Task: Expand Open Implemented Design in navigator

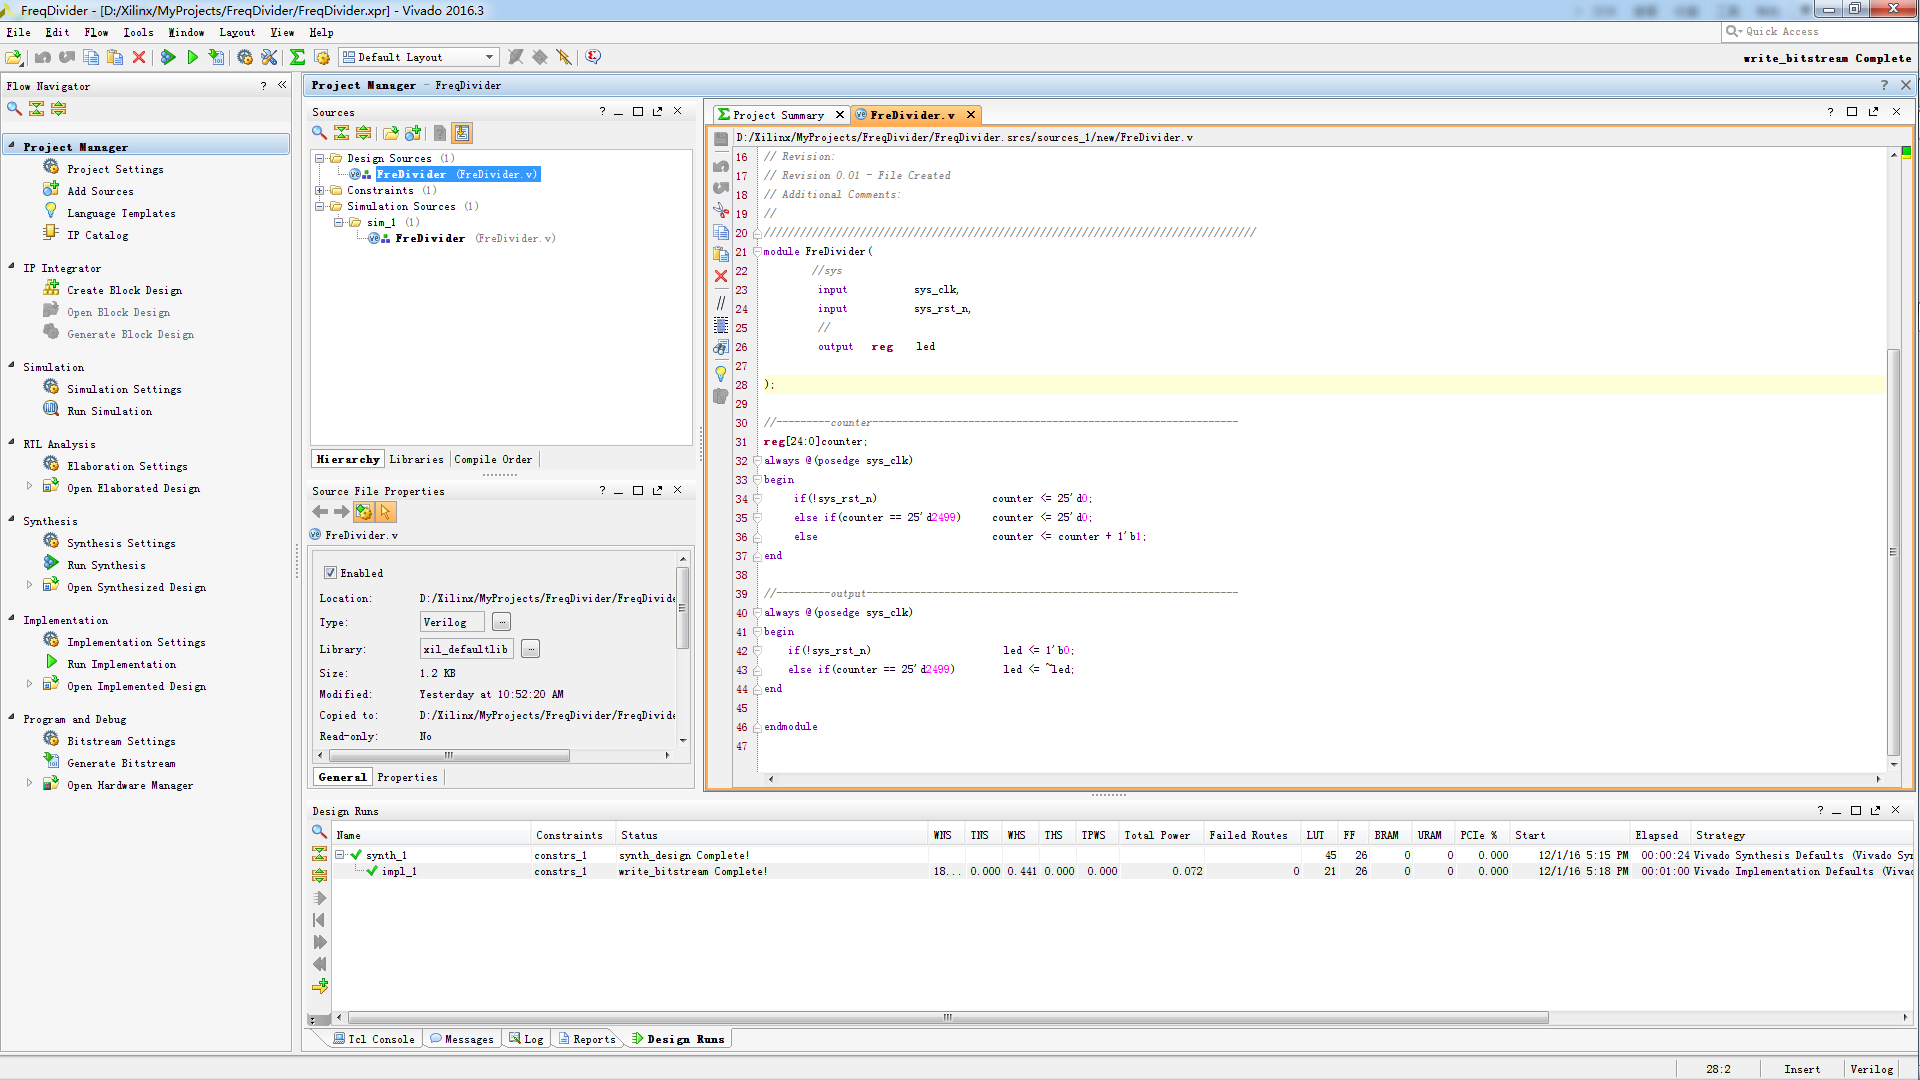Action: (29, 685)
